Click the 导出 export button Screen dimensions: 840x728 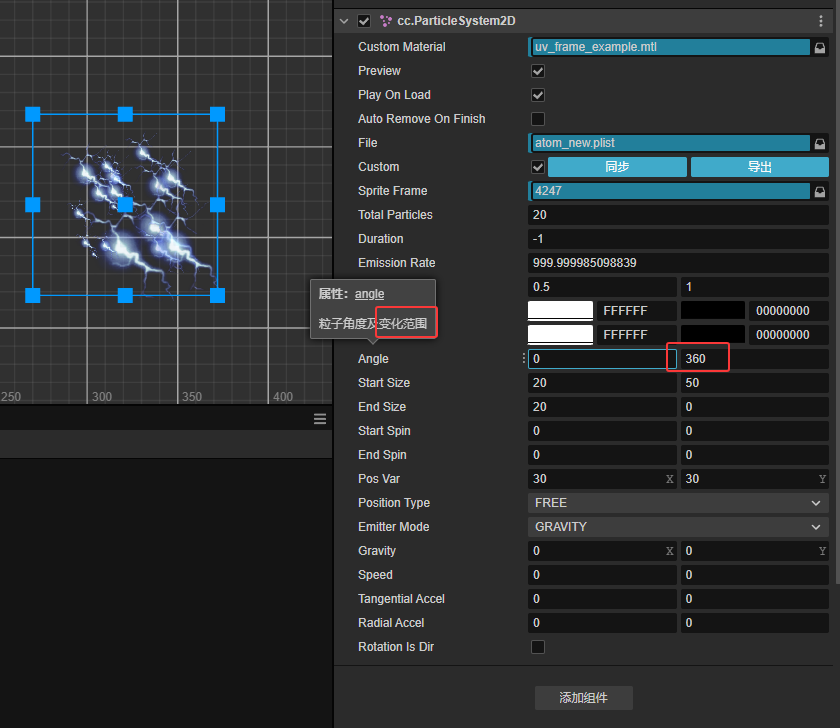(760, 167)
